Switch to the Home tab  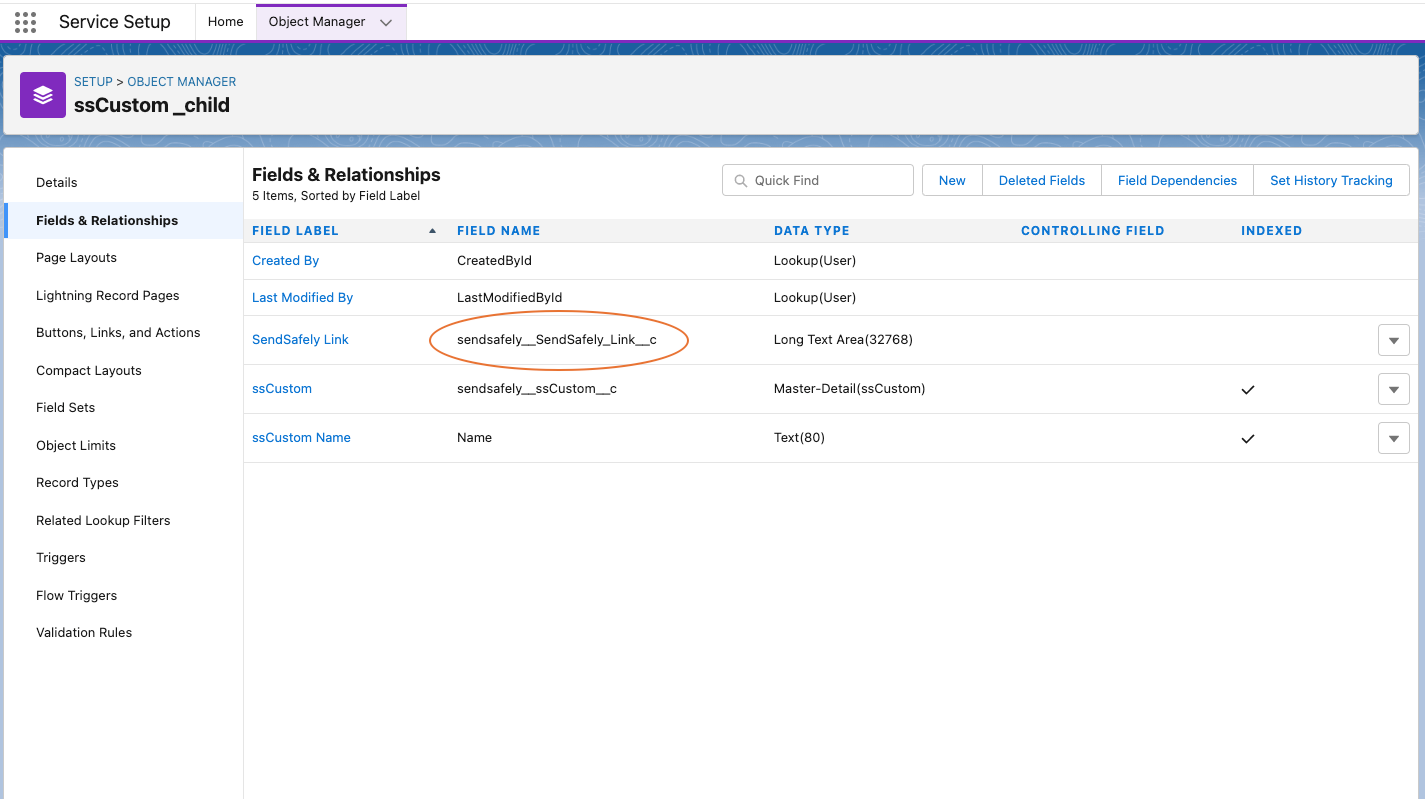coord(225,22)
